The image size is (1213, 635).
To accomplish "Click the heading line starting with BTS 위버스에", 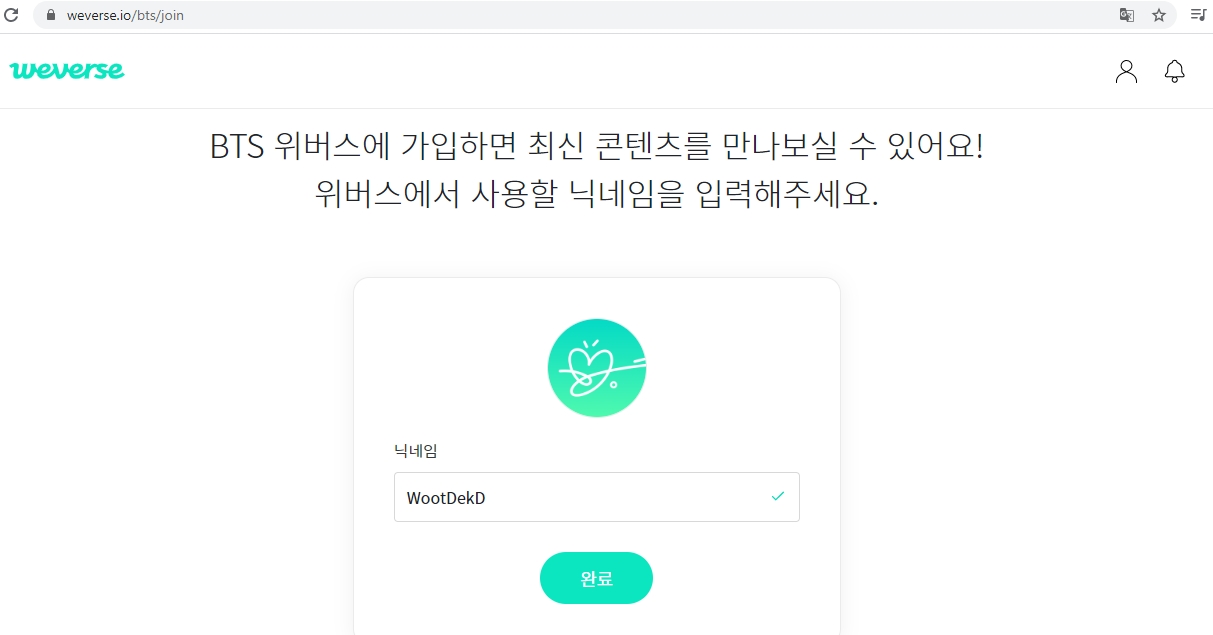I will point(597,147).
